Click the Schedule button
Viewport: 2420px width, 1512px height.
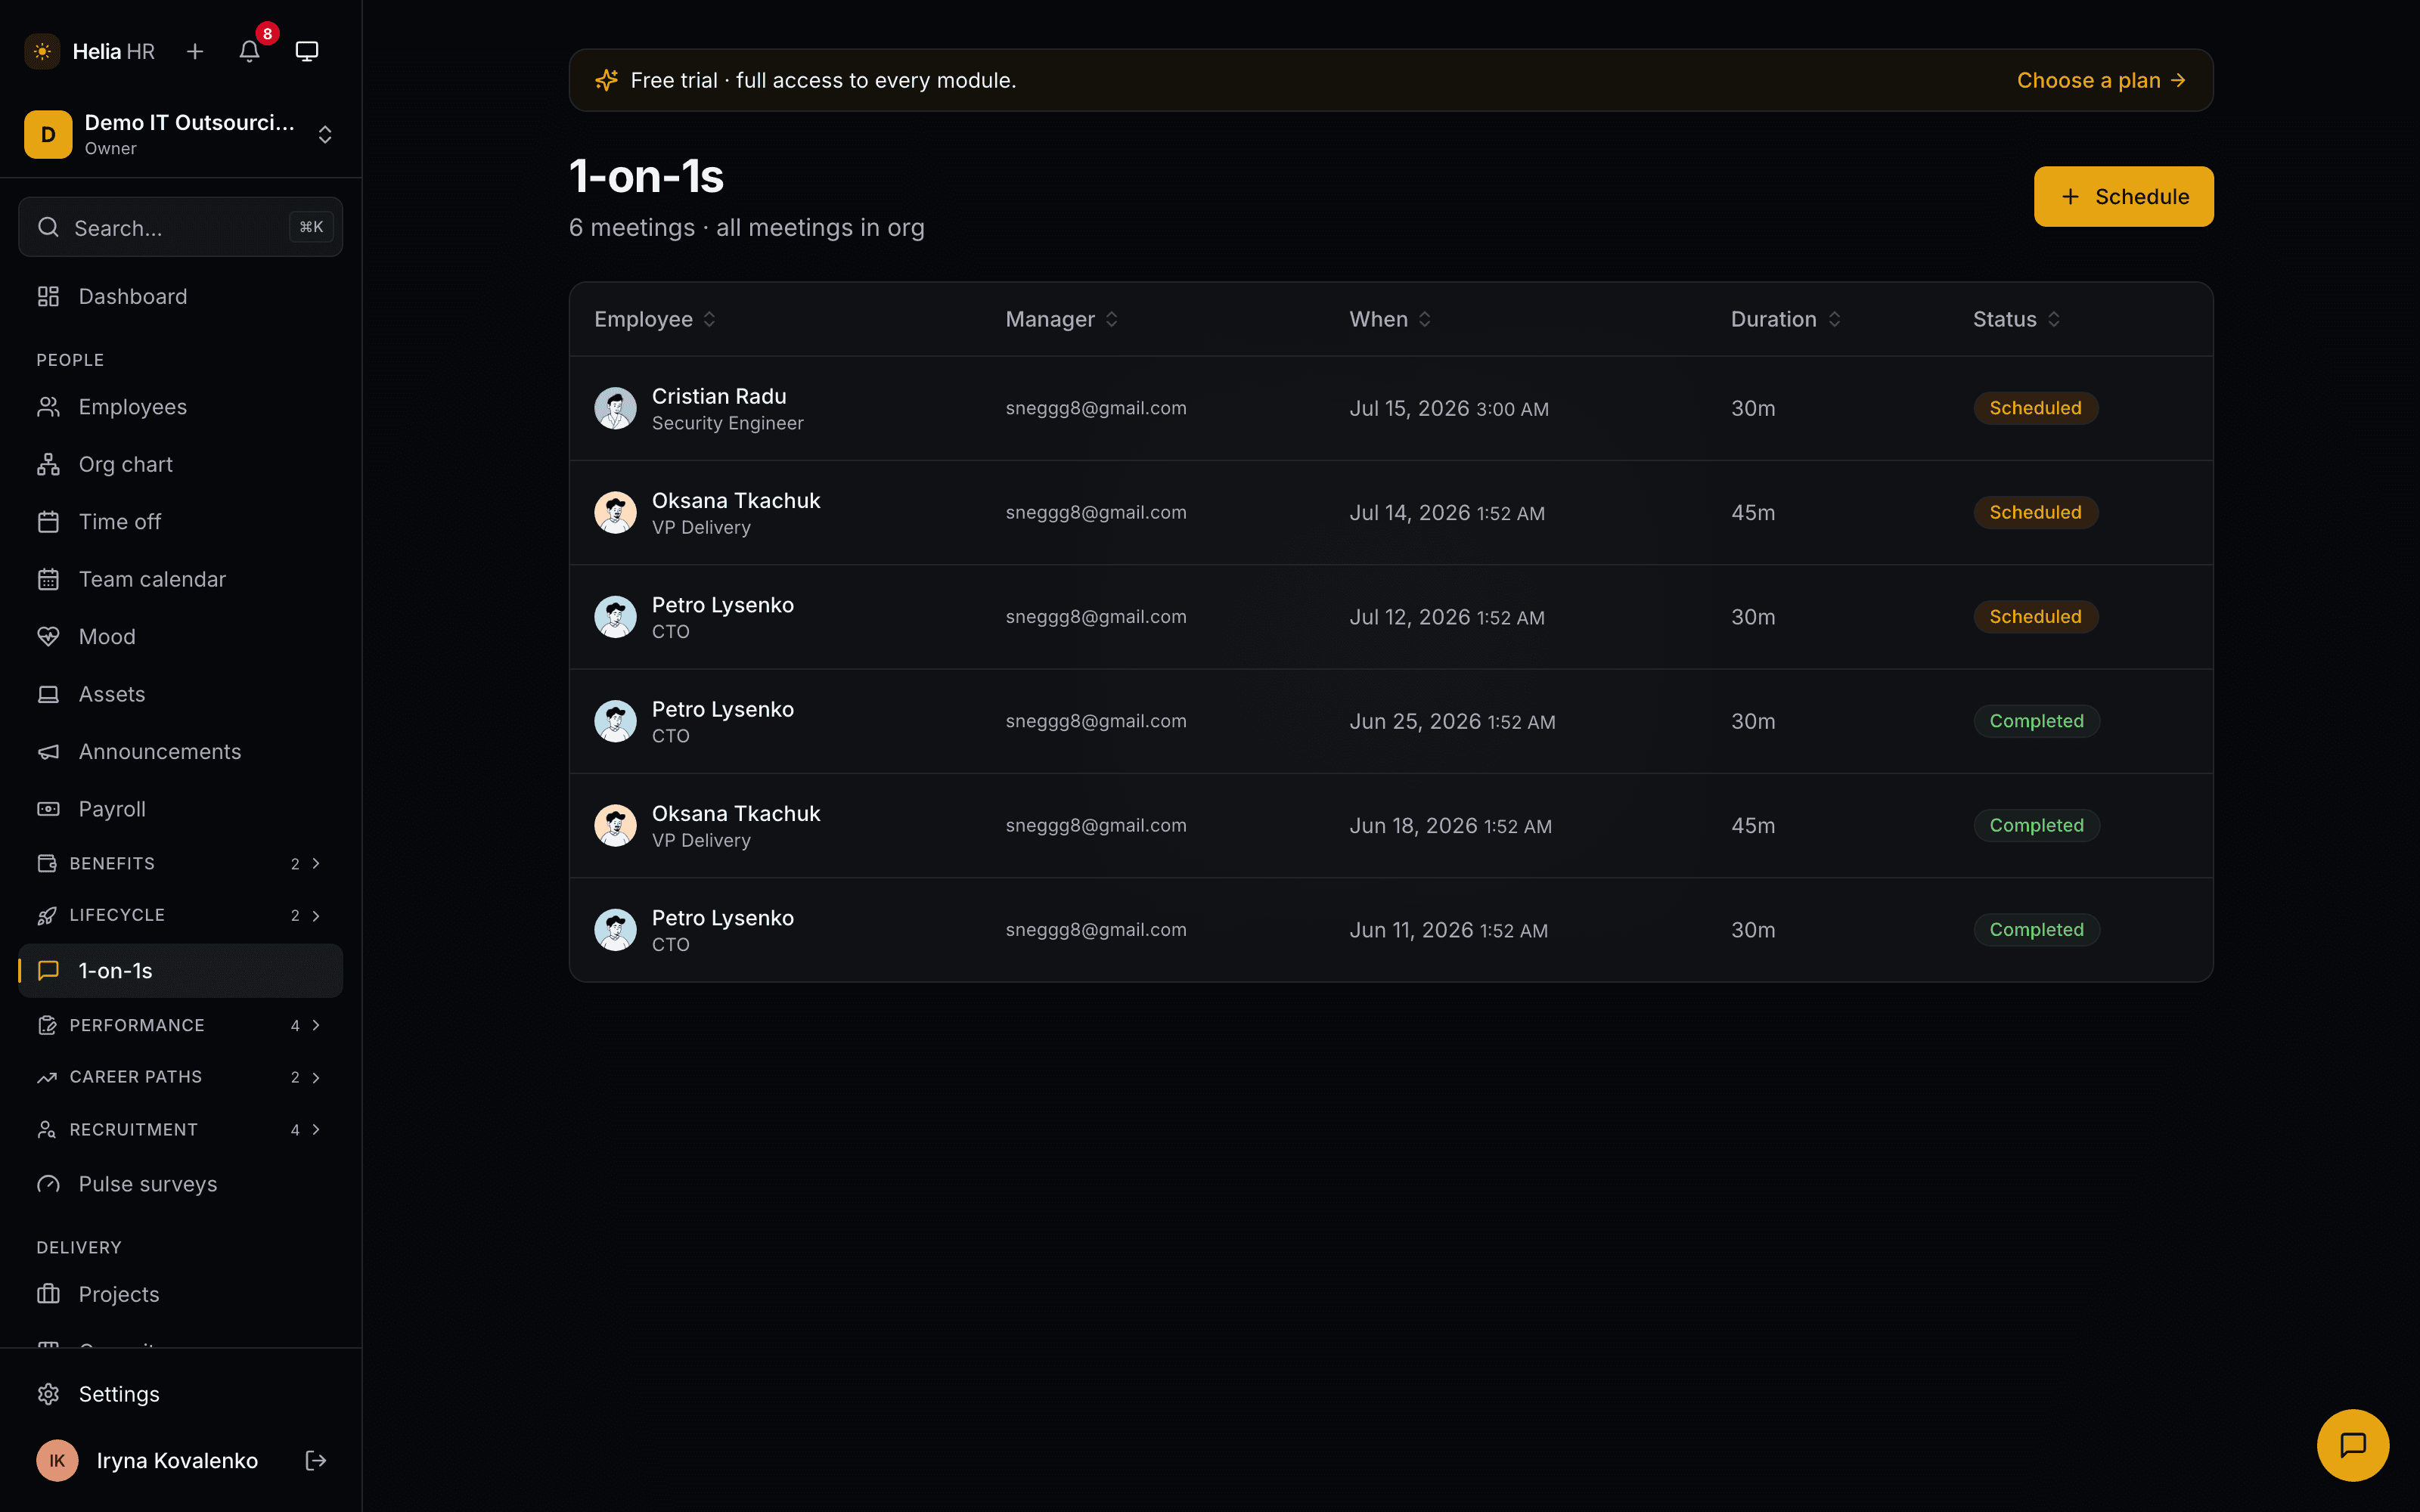point(2123,197)
